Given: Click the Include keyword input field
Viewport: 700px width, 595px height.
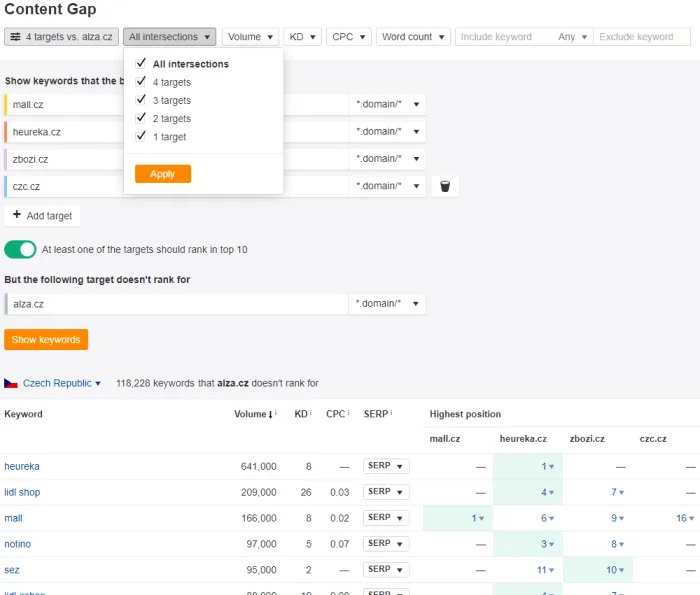Looking at the screenshot, I should click(x=504, y=37).
